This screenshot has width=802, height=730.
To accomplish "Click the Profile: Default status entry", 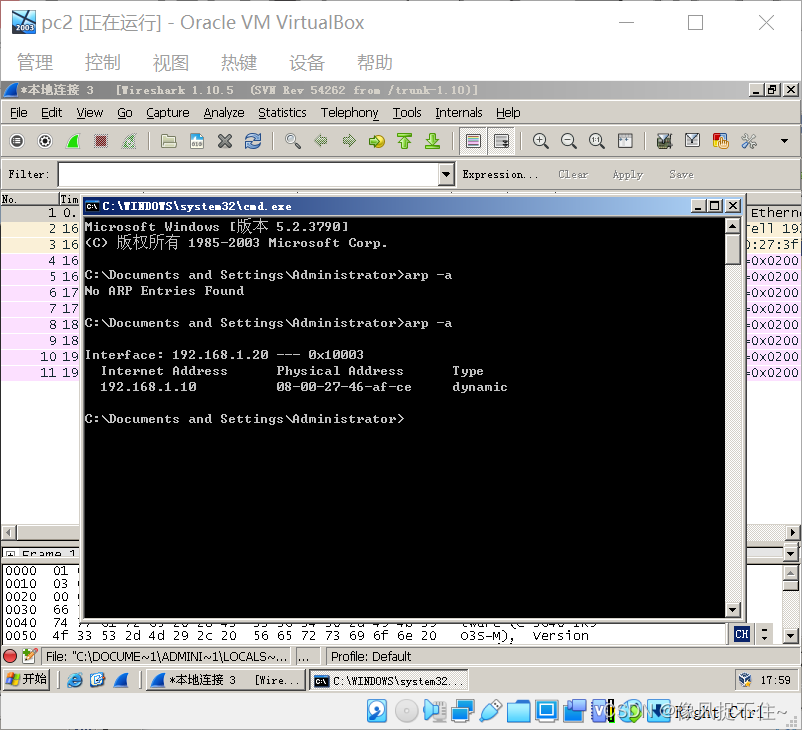I will click(x=371, y=656).
